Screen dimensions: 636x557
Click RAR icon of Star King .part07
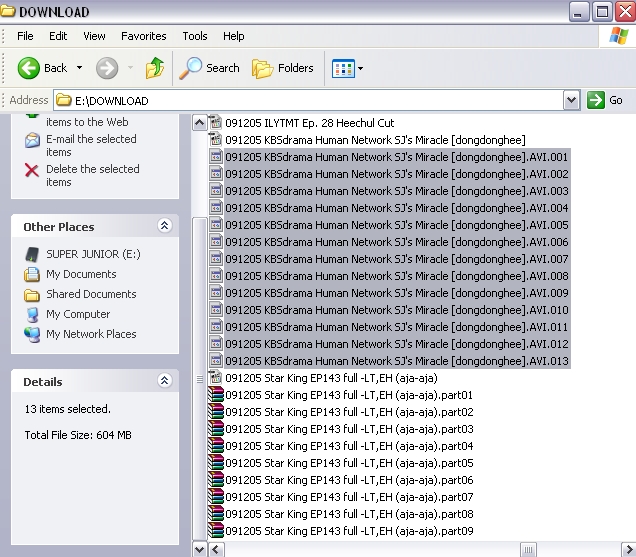216,497
